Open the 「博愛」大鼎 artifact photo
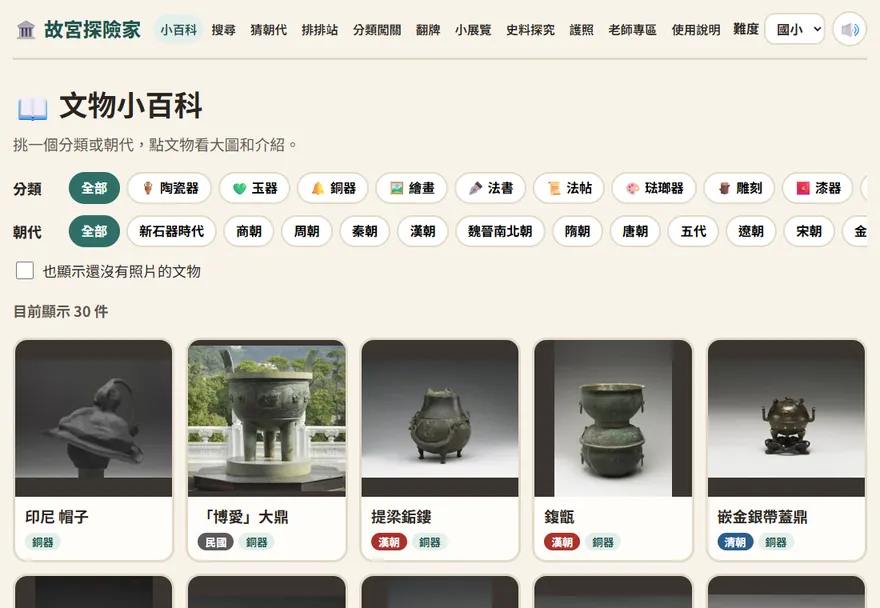Image resolution: width=880 pixels, height=608 pixels. 267,418
